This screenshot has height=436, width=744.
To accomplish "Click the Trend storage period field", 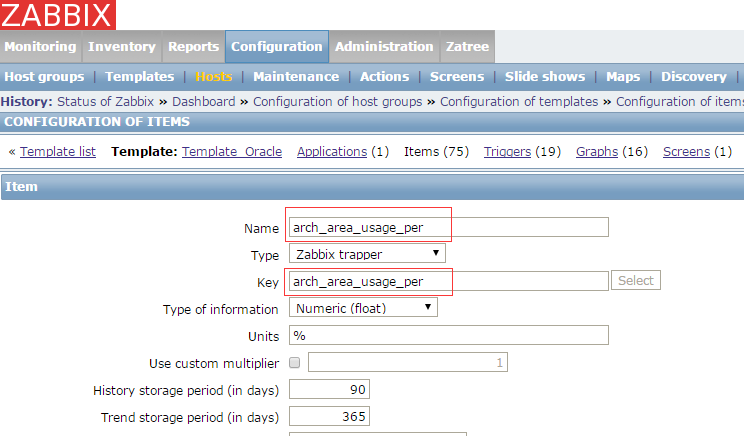I will 329,417.
